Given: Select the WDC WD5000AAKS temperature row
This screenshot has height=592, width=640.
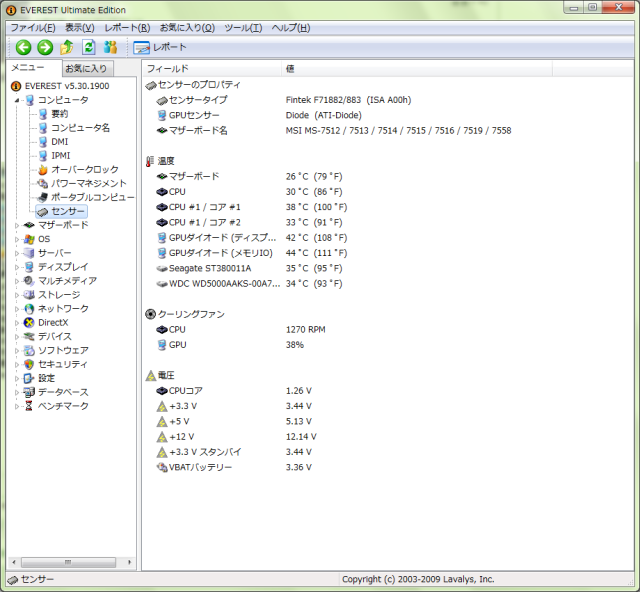Looking at the screenshot, I should (249, 284).
